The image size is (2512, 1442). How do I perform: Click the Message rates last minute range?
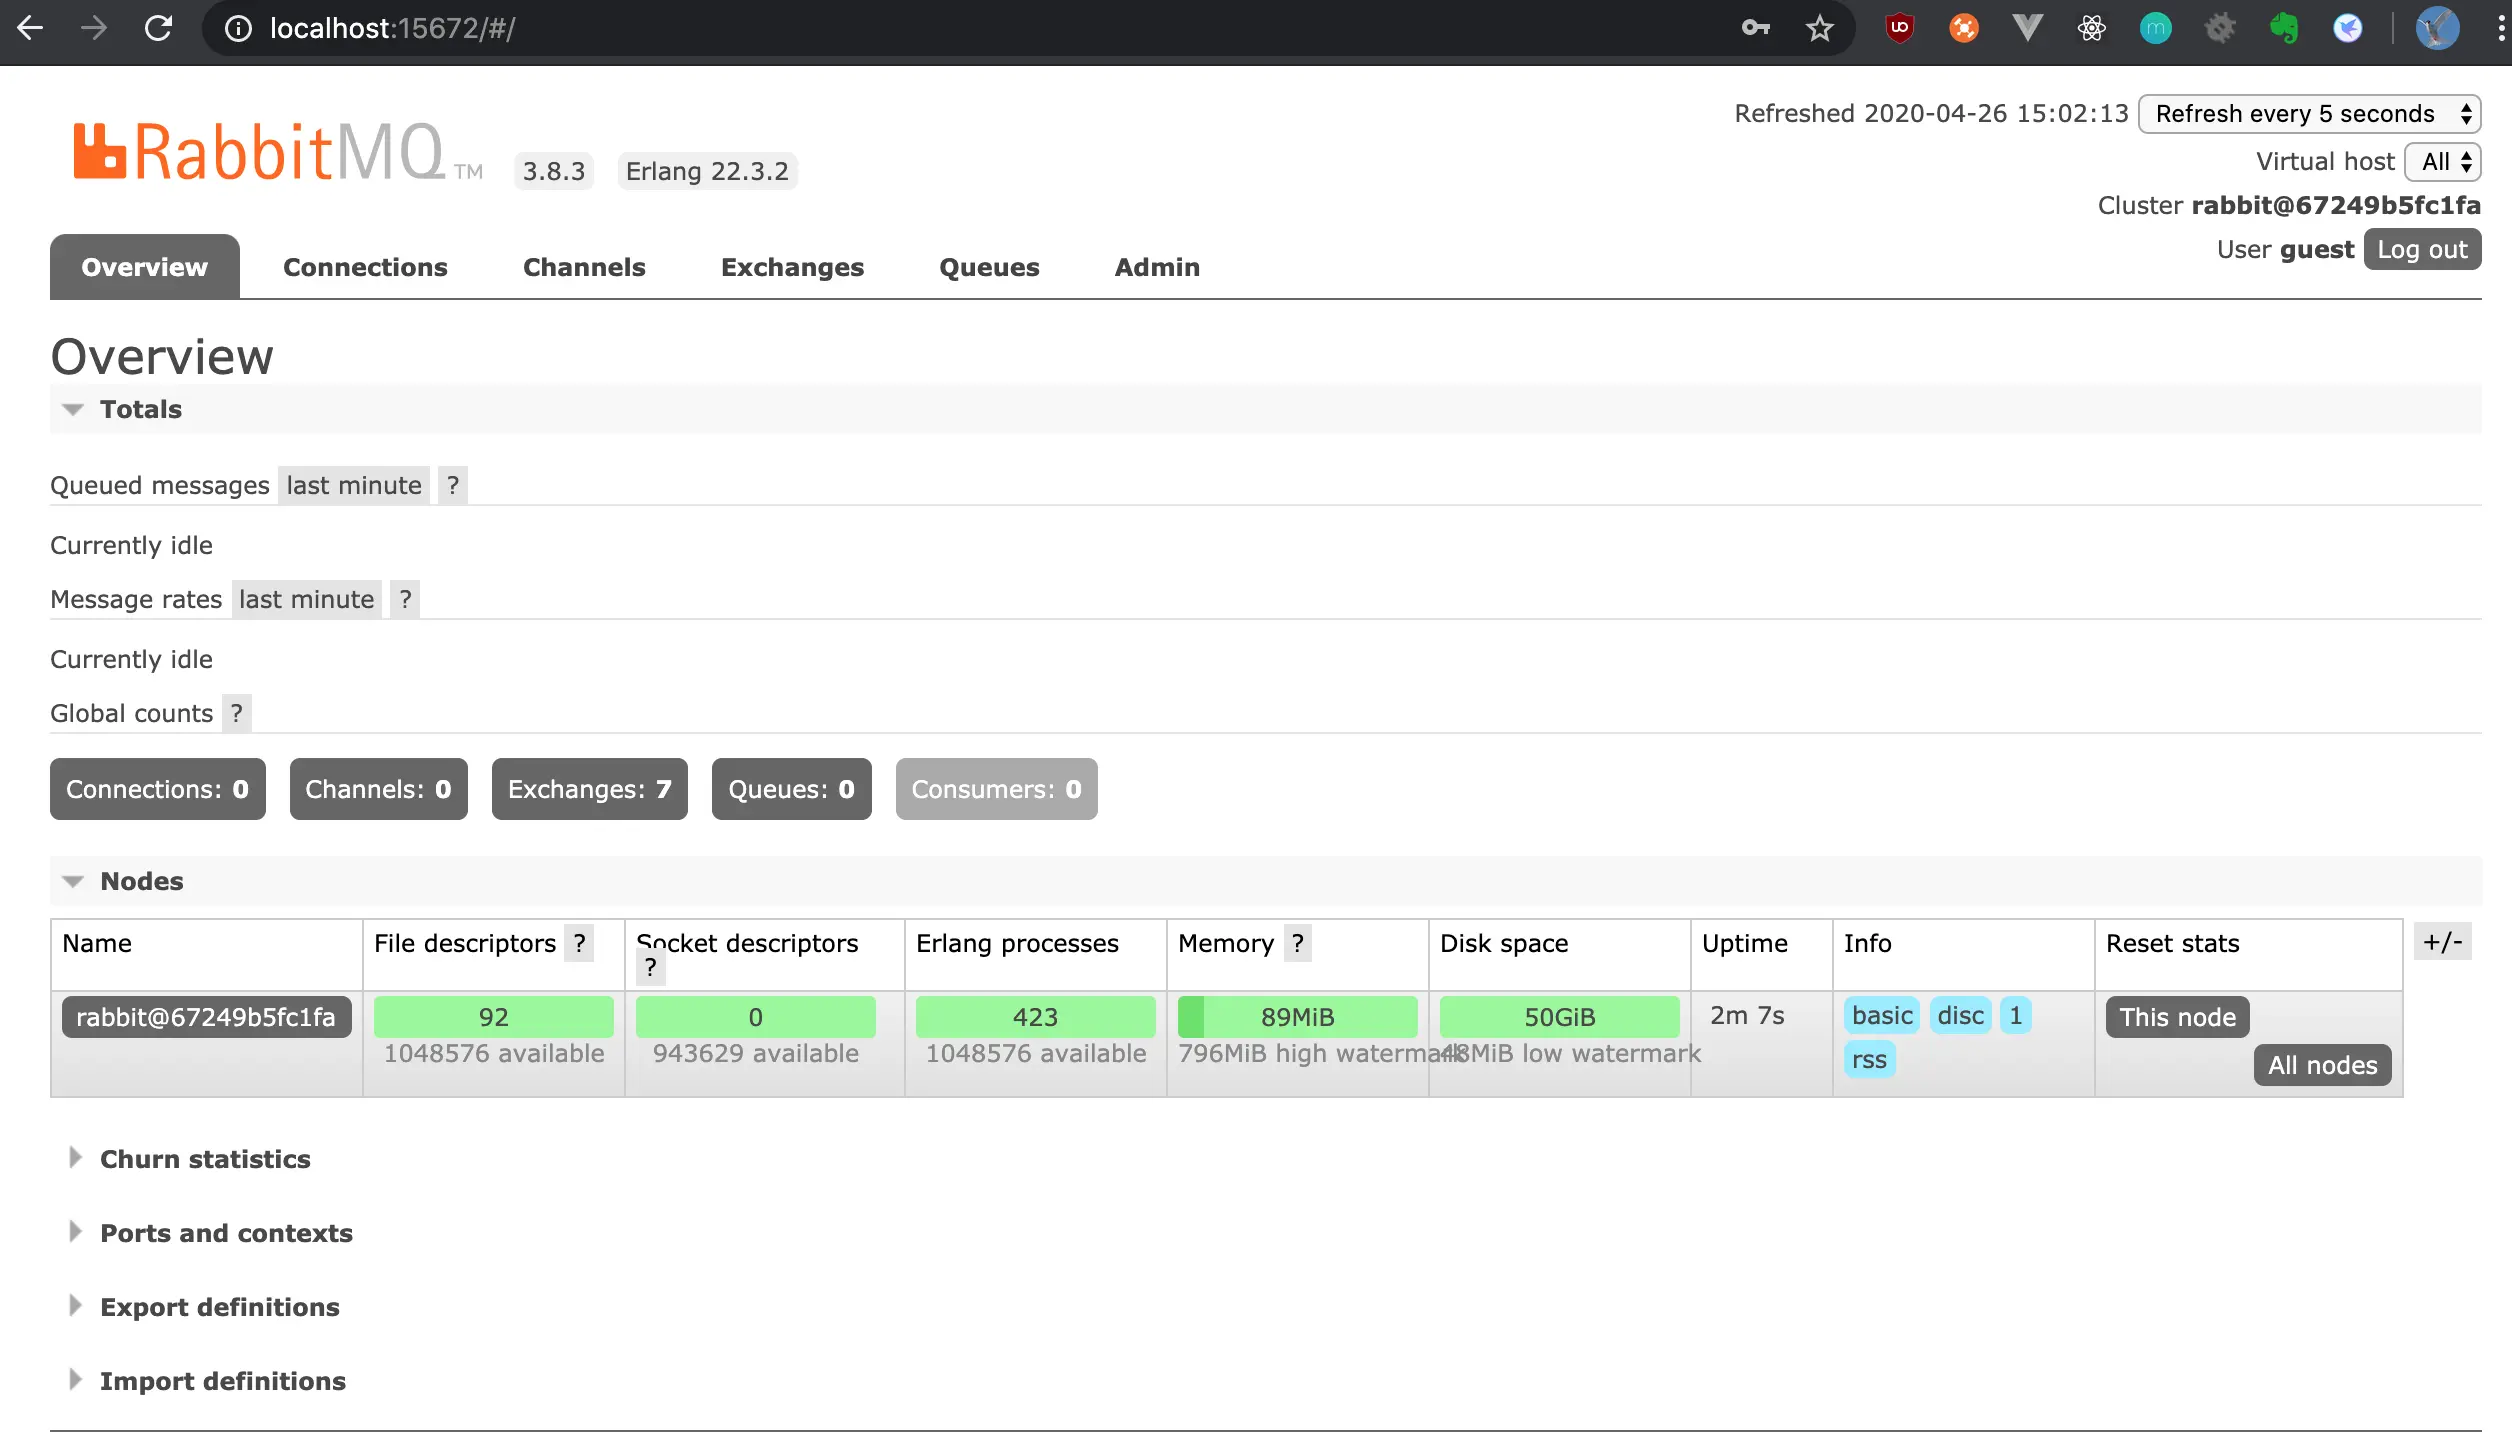tap(306, 599)
